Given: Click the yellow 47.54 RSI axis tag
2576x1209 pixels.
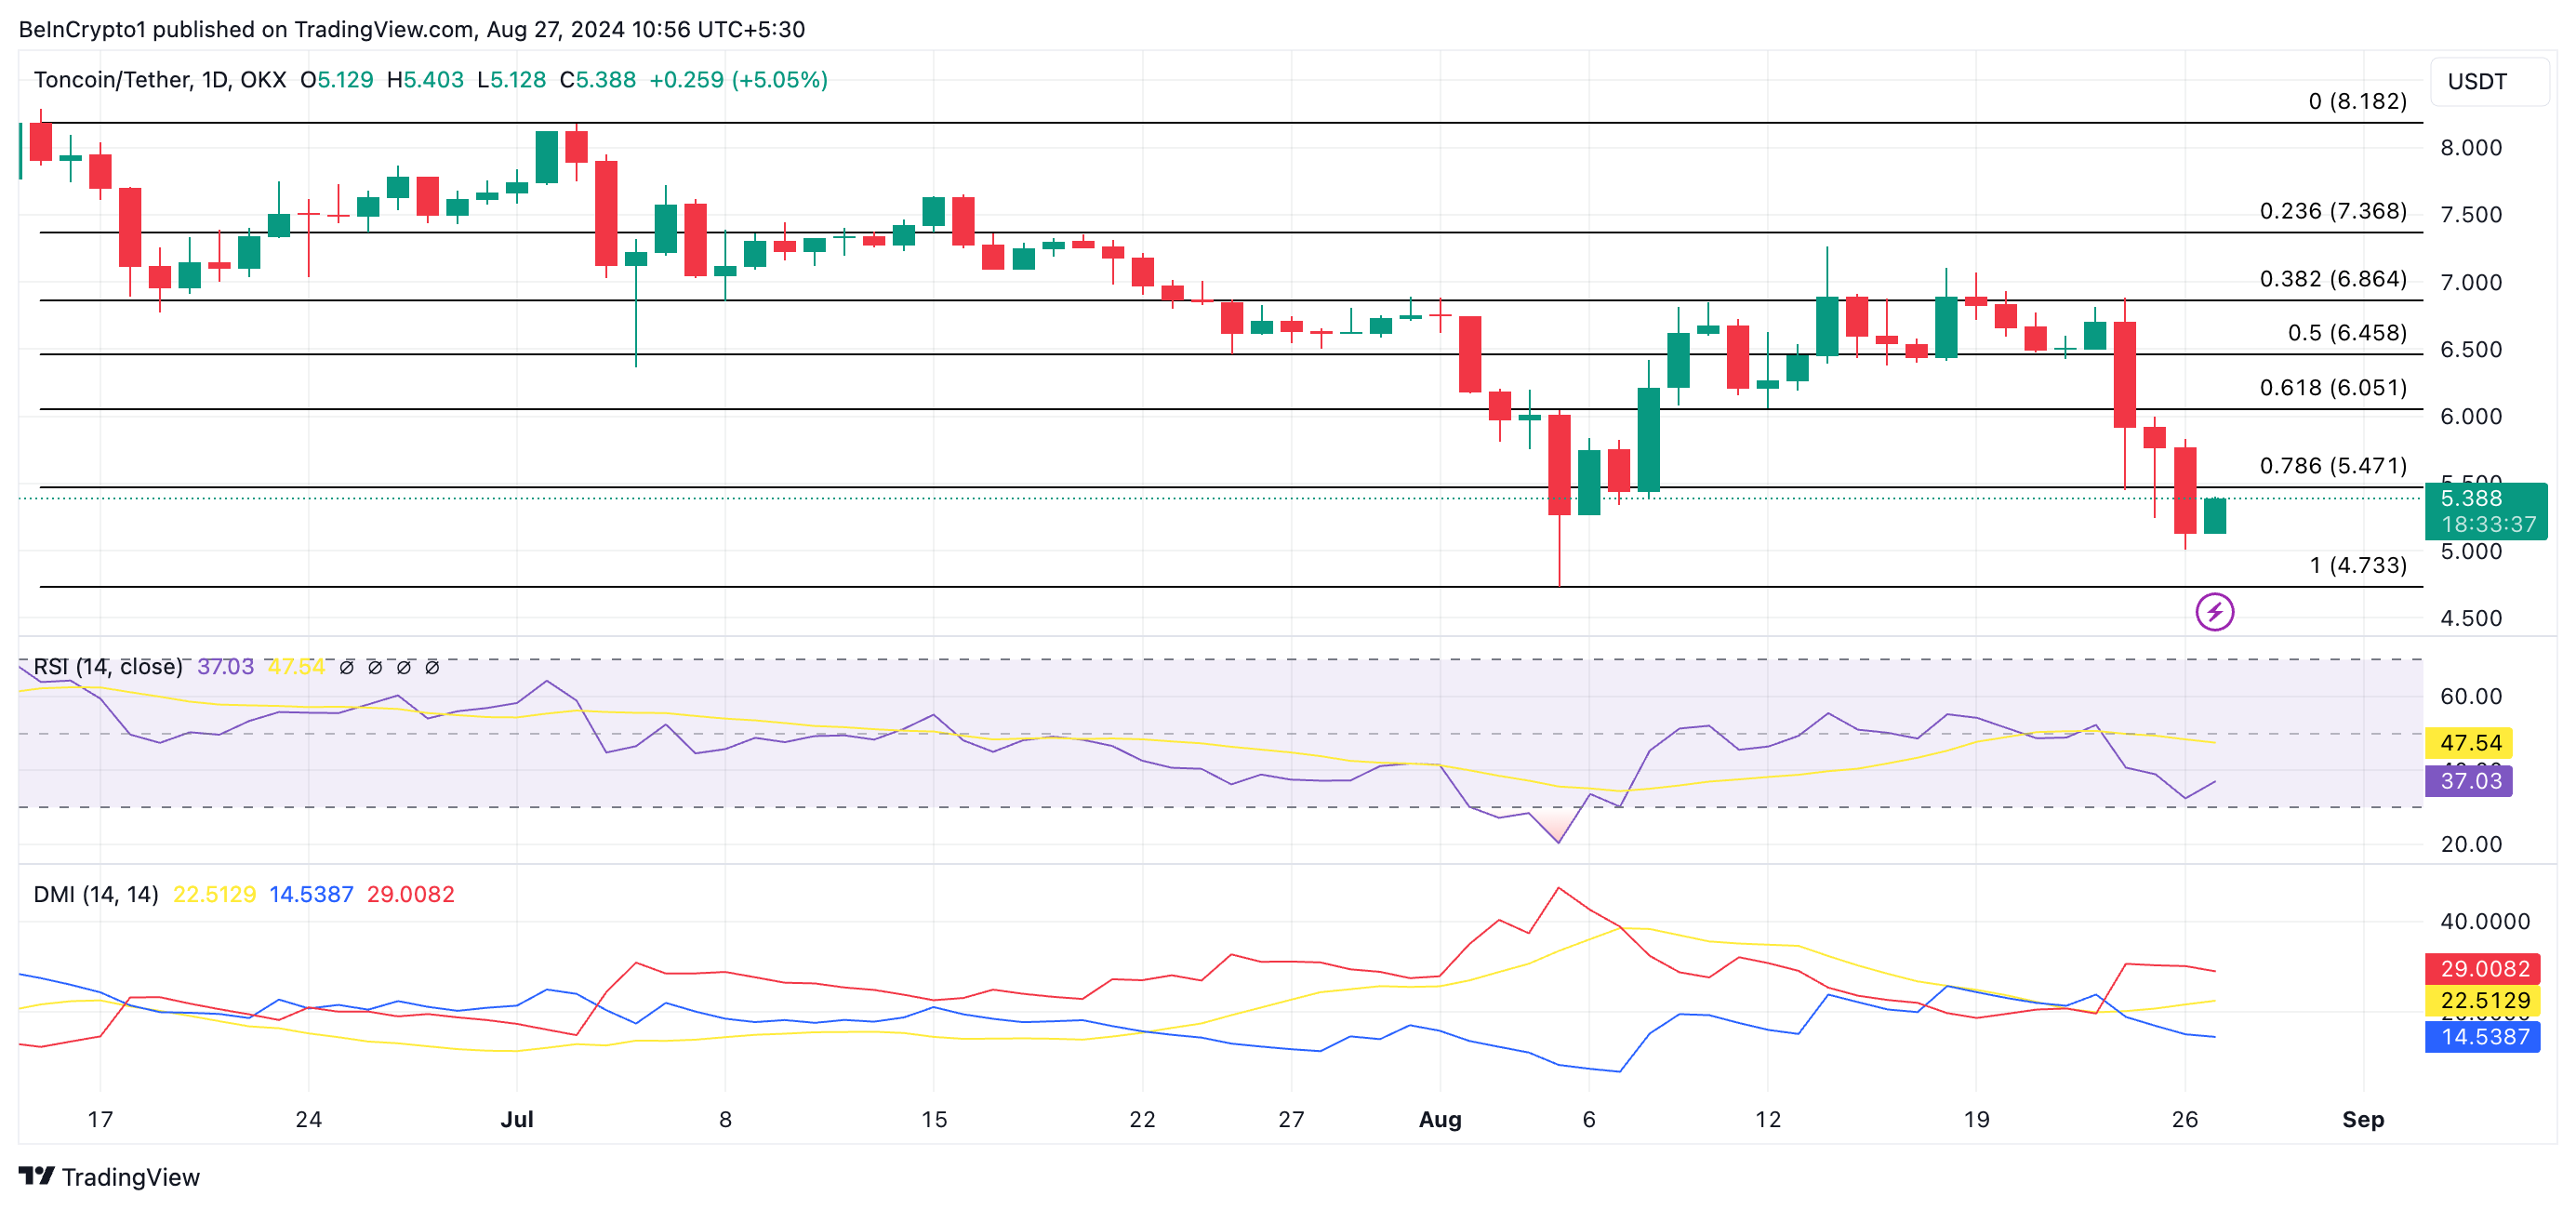Looking at the screenshot, I should 2469,742.
